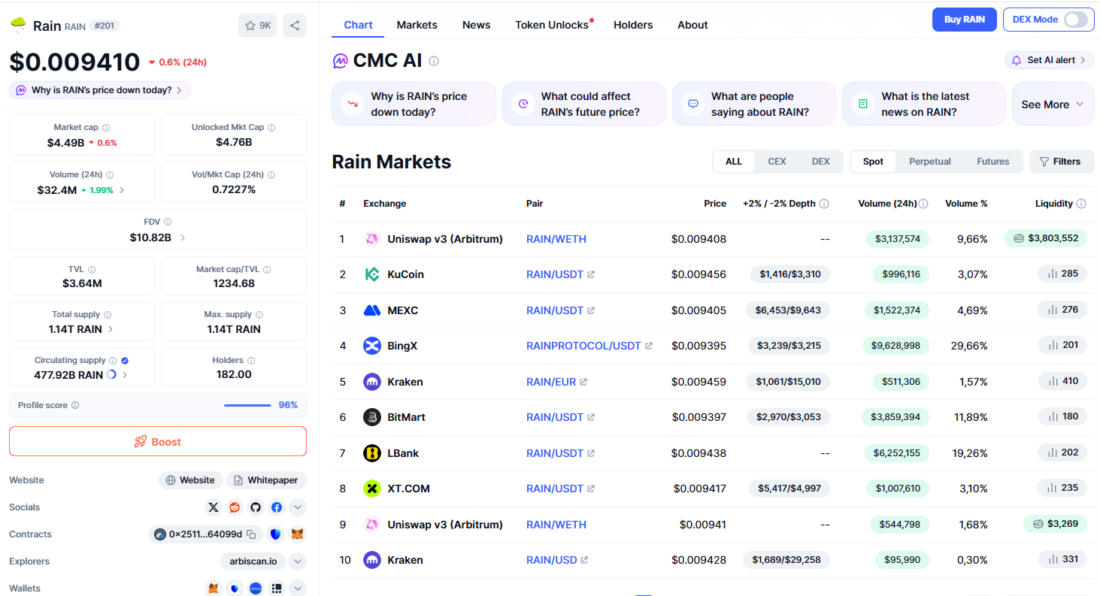1100x596 pixels.
Task: Switch to the Chart tab
Action: pyautogui.click(x=358, y=25)
